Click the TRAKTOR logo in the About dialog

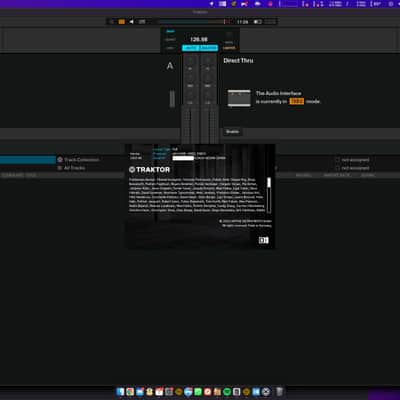(150, 169)
